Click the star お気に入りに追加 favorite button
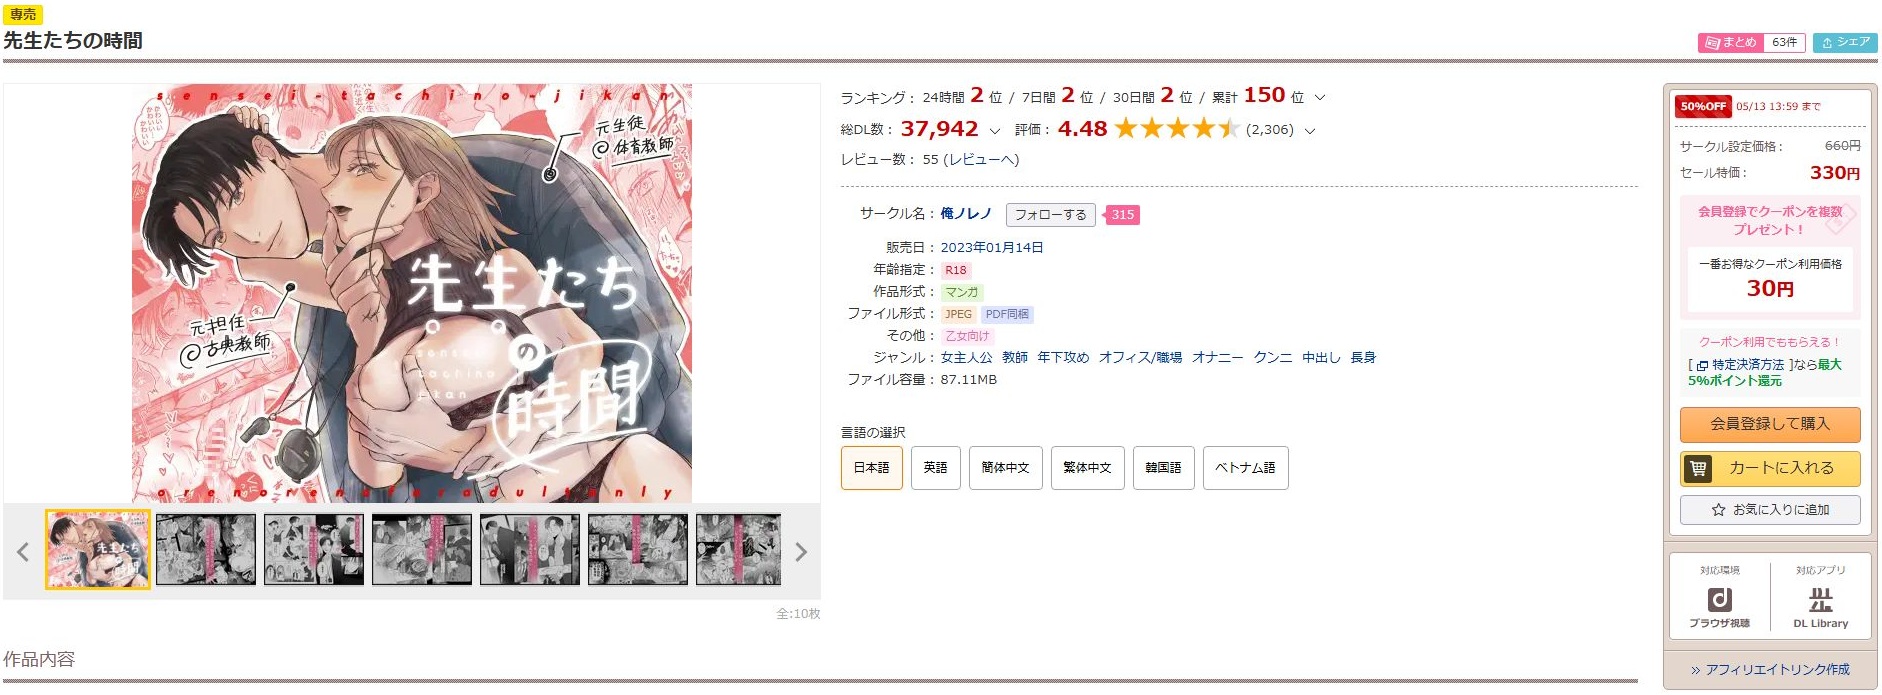1882x695 pixels. [x=1770, y=510]
